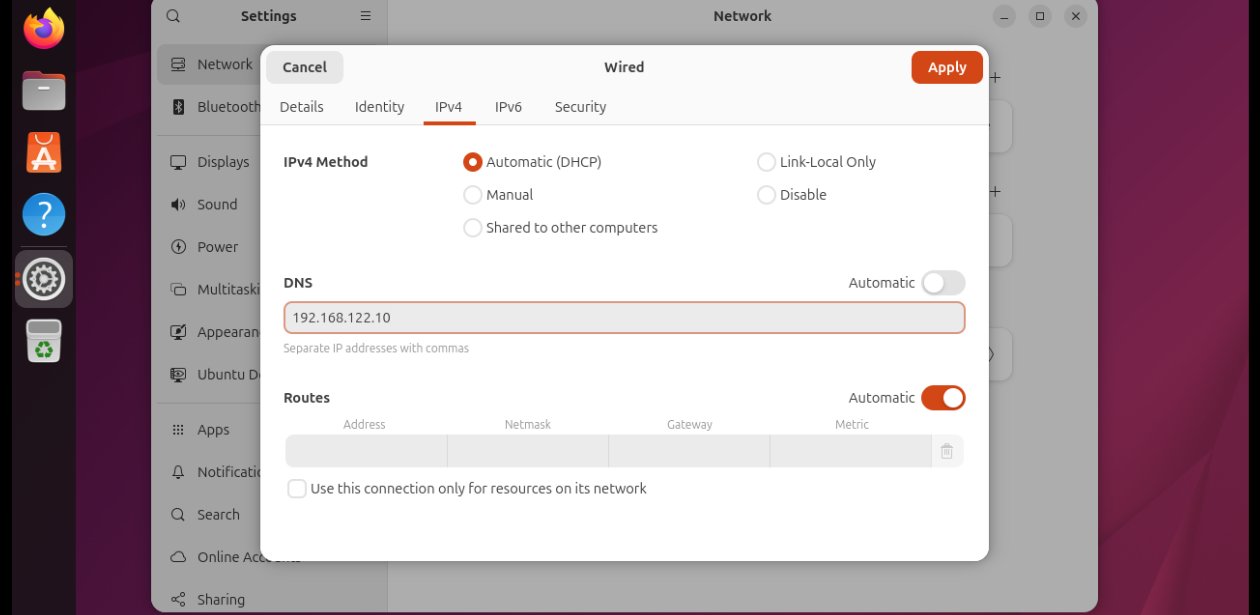
Task: Check 'Use this connection only for resources'
Action: (297, 489)
